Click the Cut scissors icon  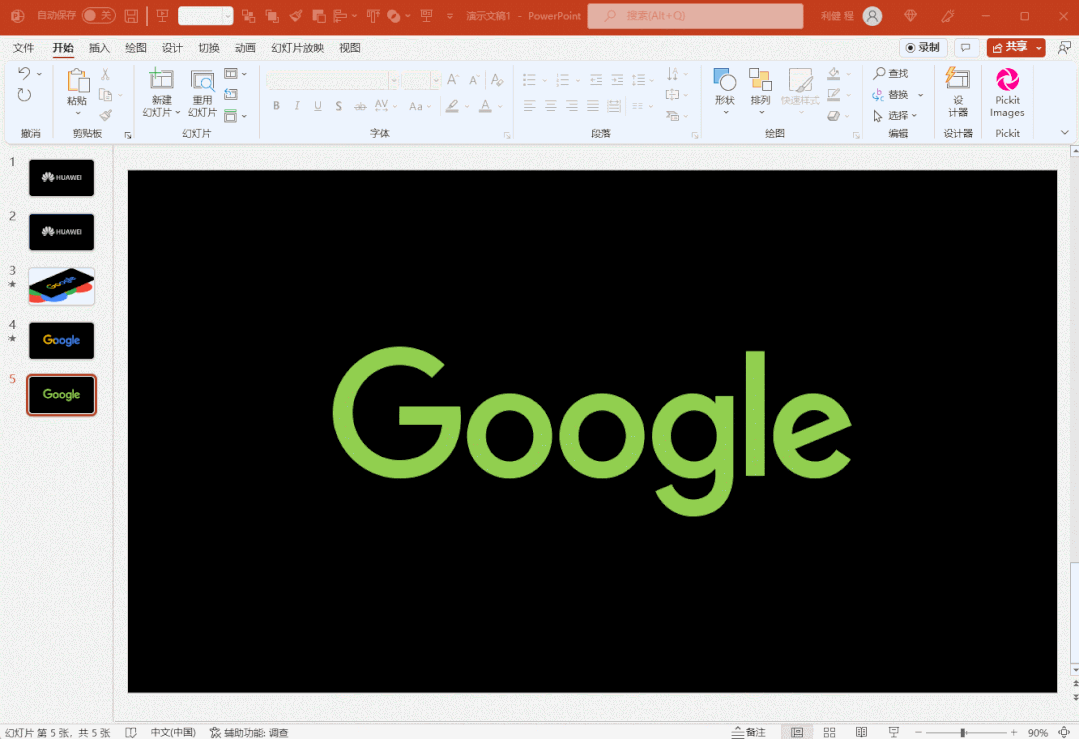105,74
